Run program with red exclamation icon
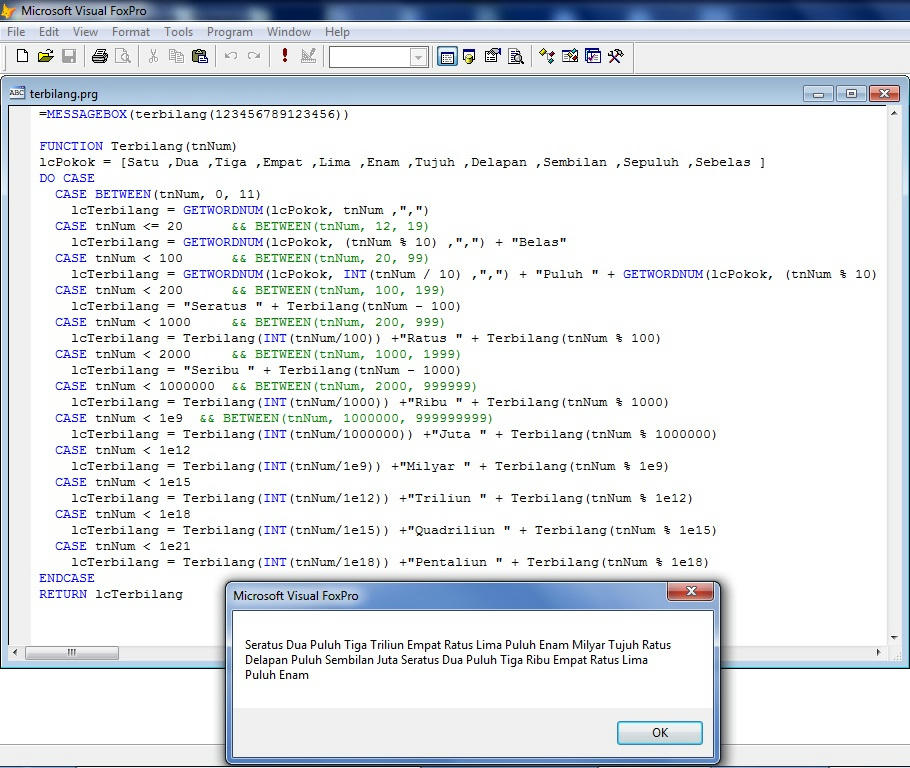The width and height of the screenshot is (910, 768). click(x=284, y=56)
